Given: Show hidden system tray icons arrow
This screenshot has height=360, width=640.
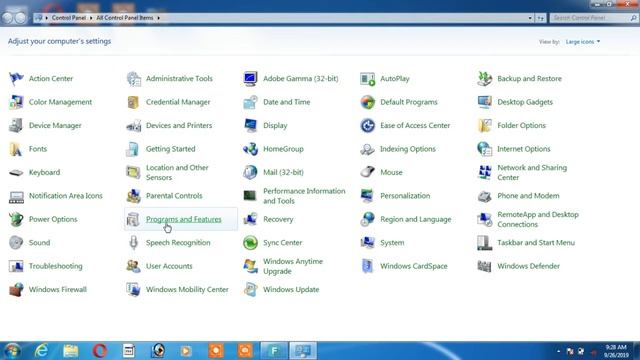Looking at the screenshot, I should tap(558, 351).
